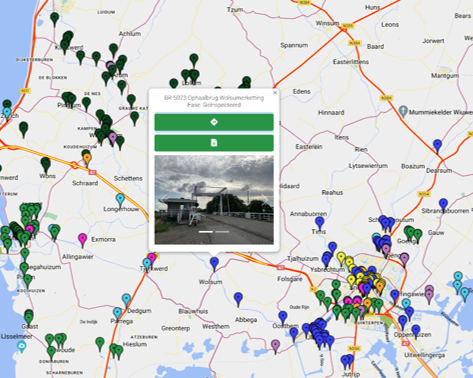Image resolution: width=473 pixels, height=378 pixels.
Task: Click the Annabuorren map label
Action: [308, 214]
